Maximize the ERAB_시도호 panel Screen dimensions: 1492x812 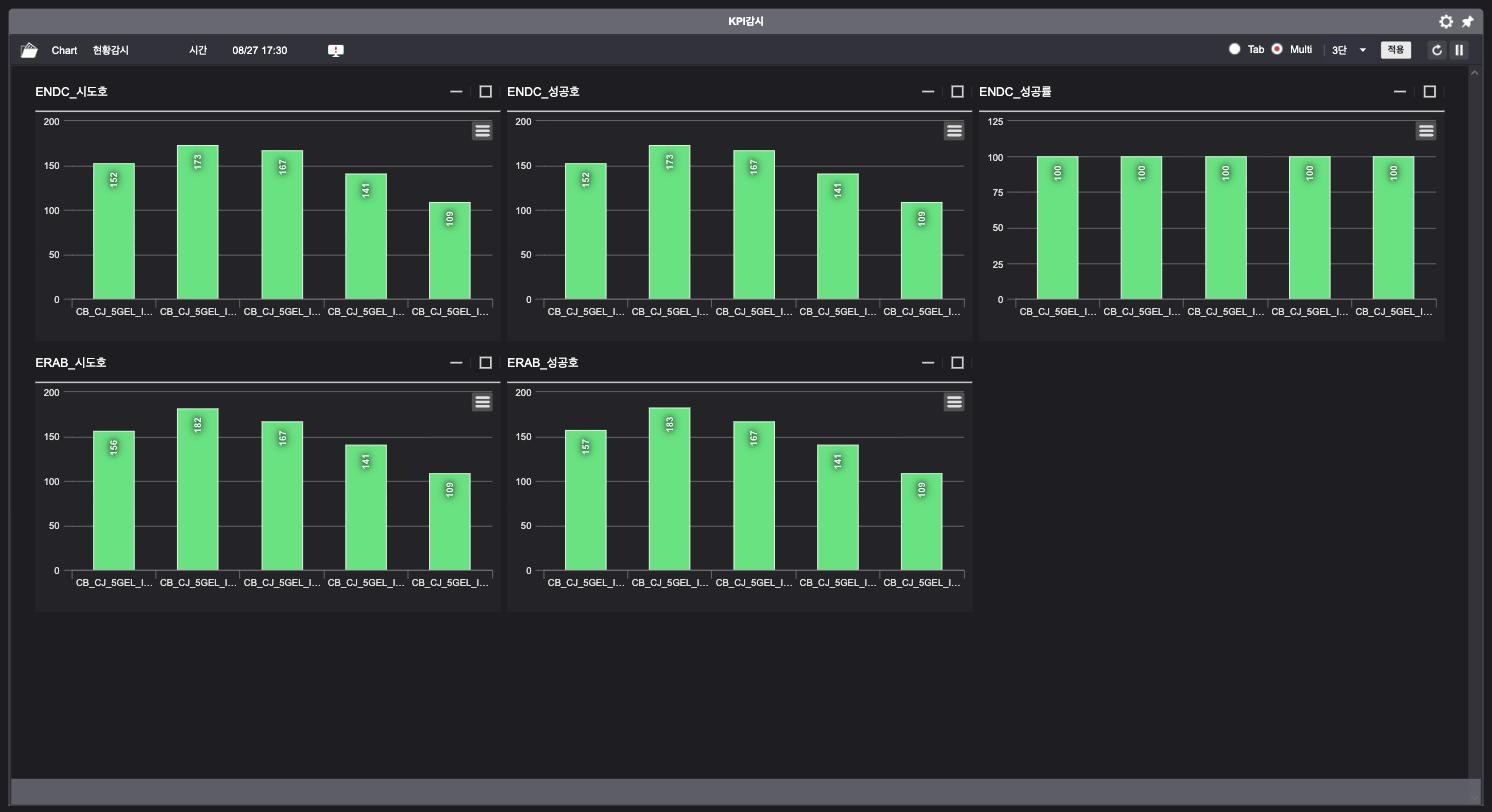click(x=486, y=363)
